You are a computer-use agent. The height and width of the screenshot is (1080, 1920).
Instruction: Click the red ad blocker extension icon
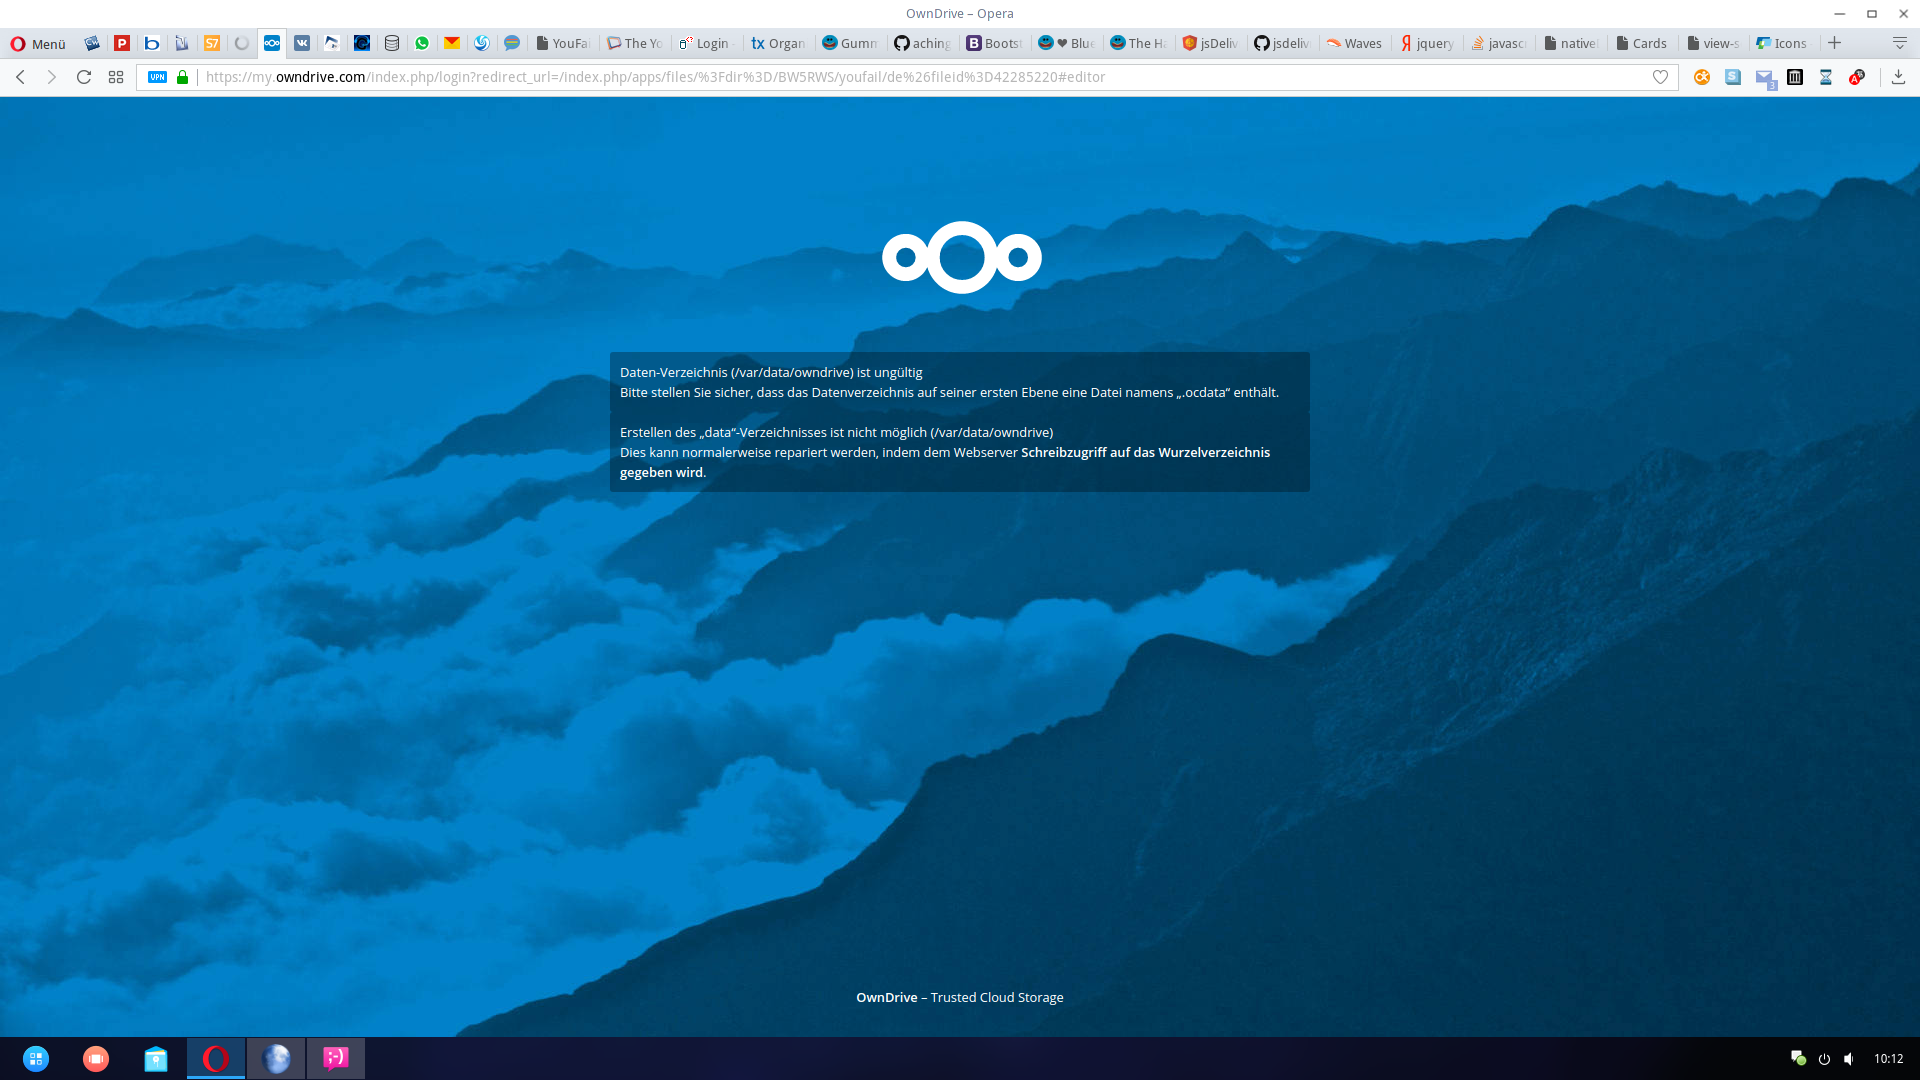(1857, 77)
